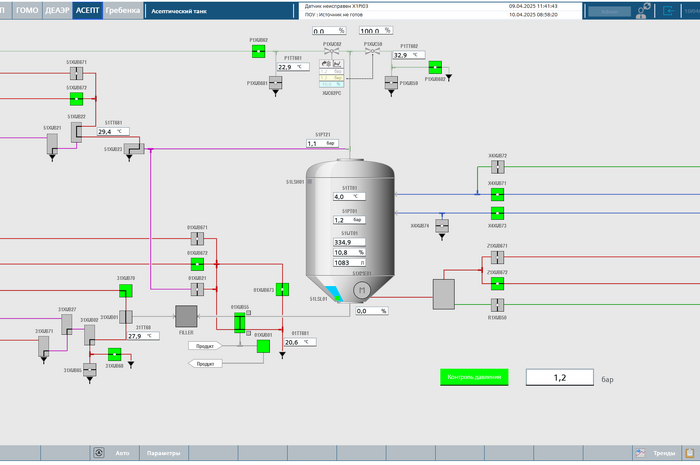Switch to the Гребенка tab
This screenshot has height=465, width=700.
point(122,9)
